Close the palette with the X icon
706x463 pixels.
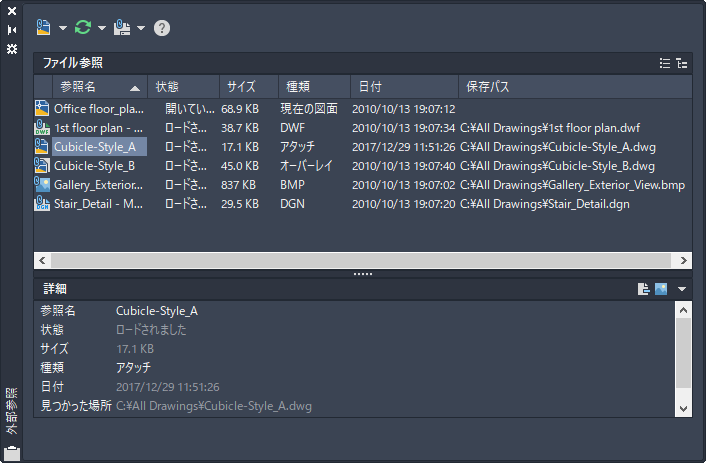click(12, 11)
